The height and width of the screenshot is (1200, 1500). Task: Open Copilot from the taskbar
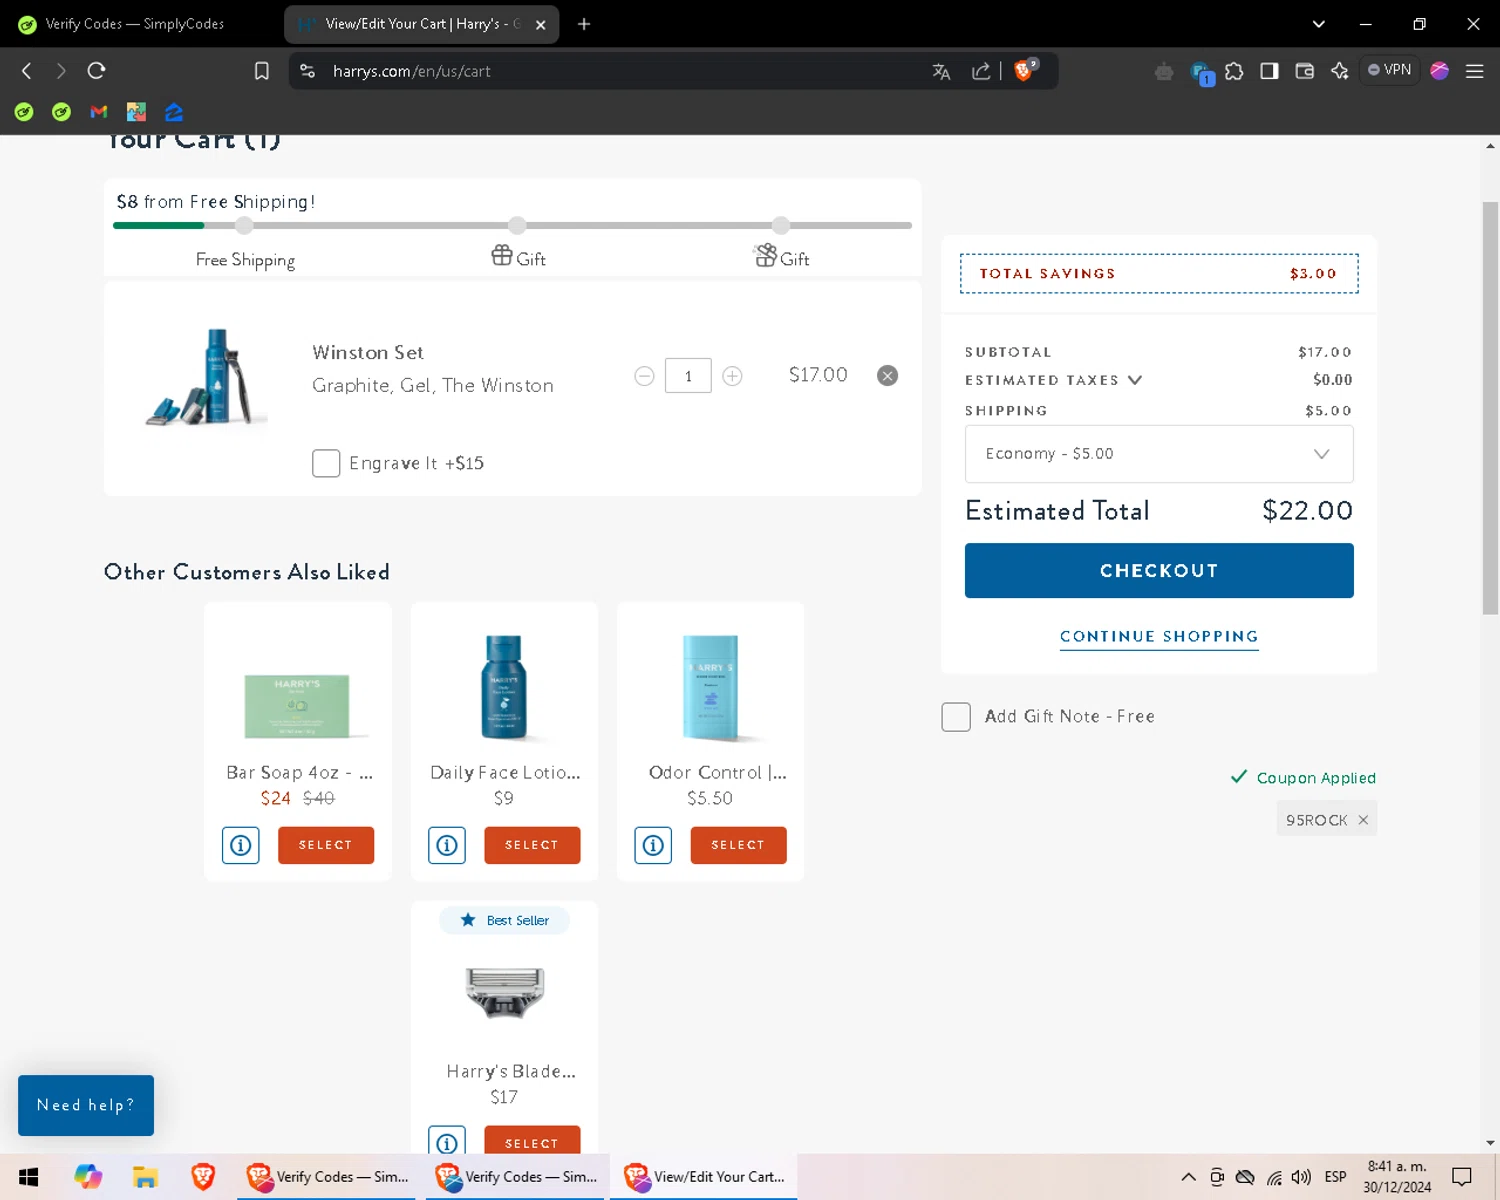click(88, 1177)
